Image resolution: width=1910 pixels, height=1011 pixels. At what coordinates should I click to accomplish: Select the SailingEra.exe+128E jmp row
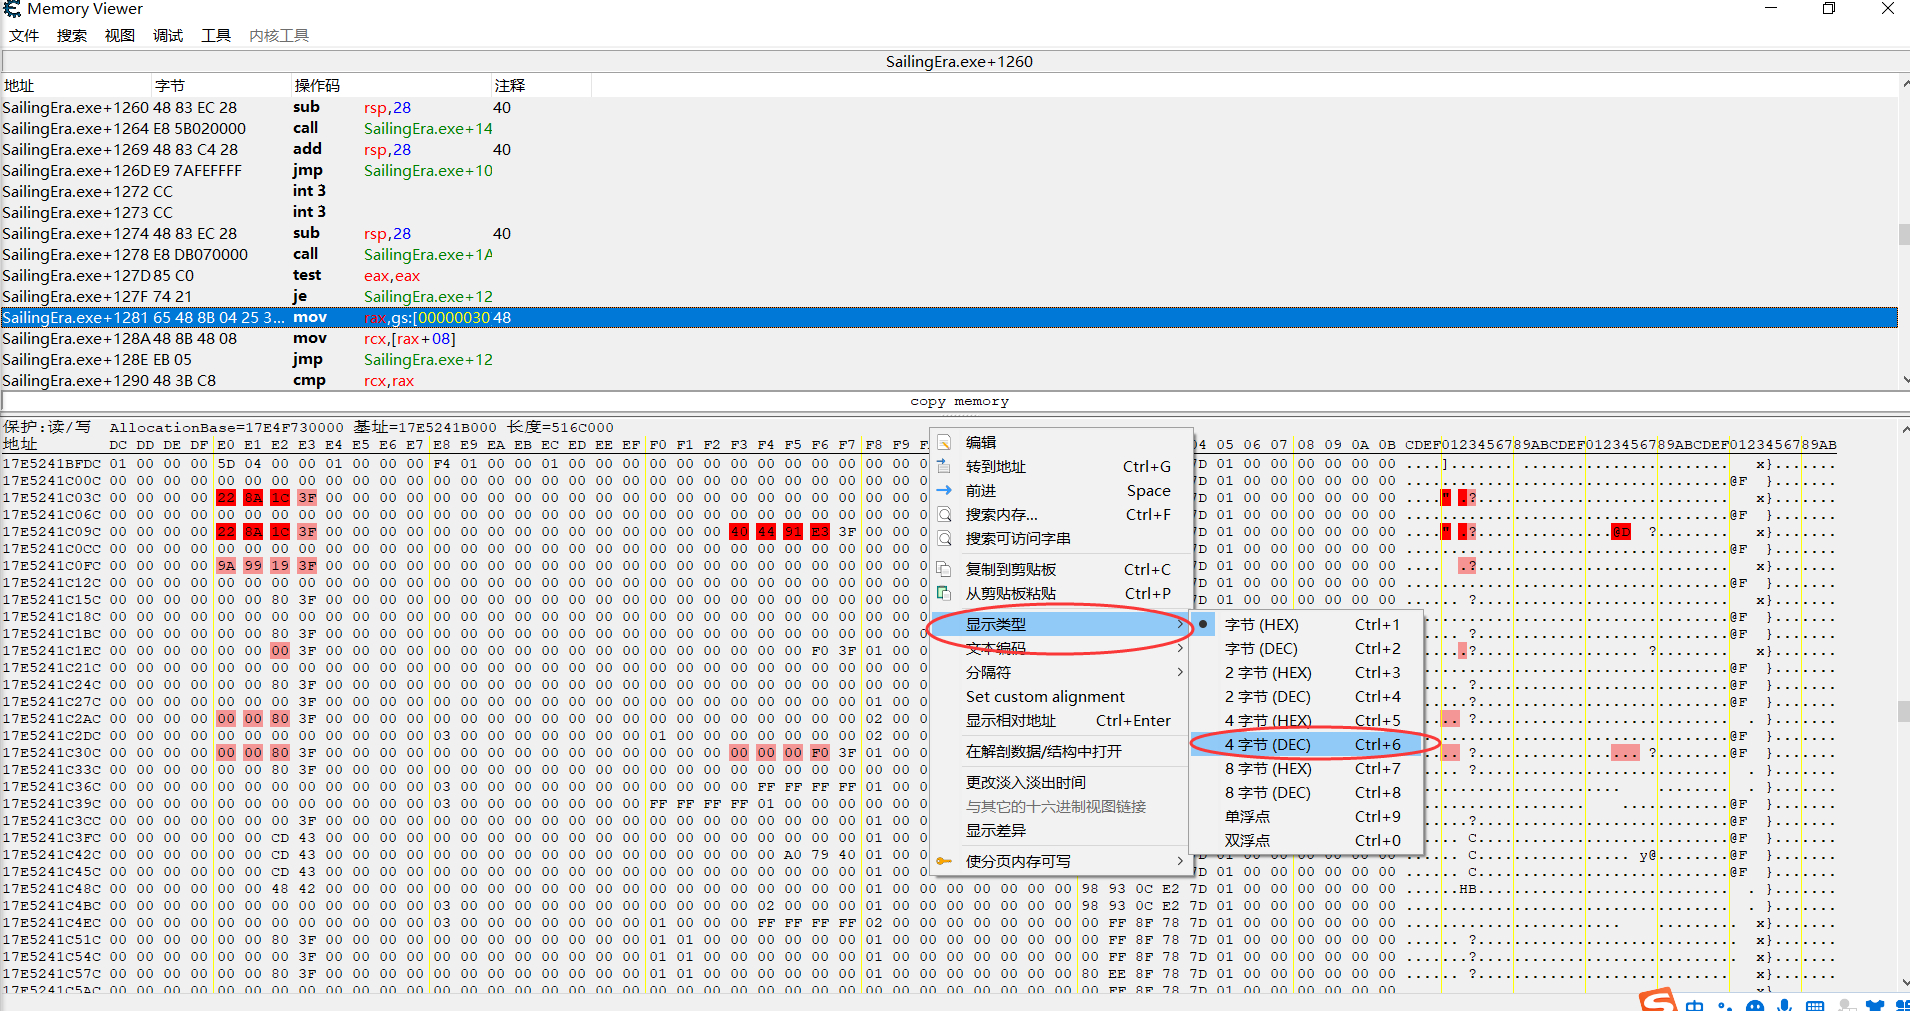[948, 359]
